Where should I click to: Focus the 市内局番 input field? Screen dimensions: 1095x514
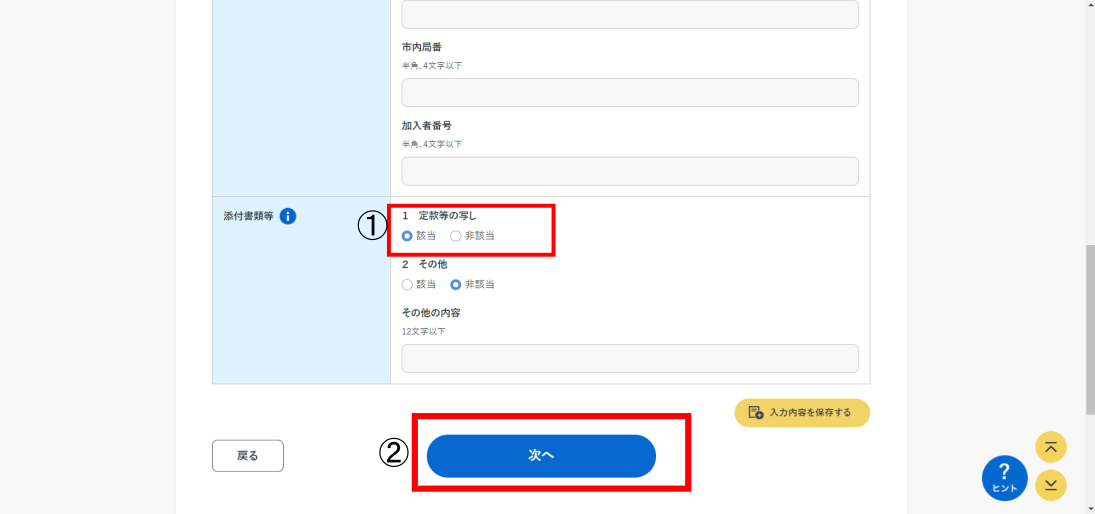point(630,92)
